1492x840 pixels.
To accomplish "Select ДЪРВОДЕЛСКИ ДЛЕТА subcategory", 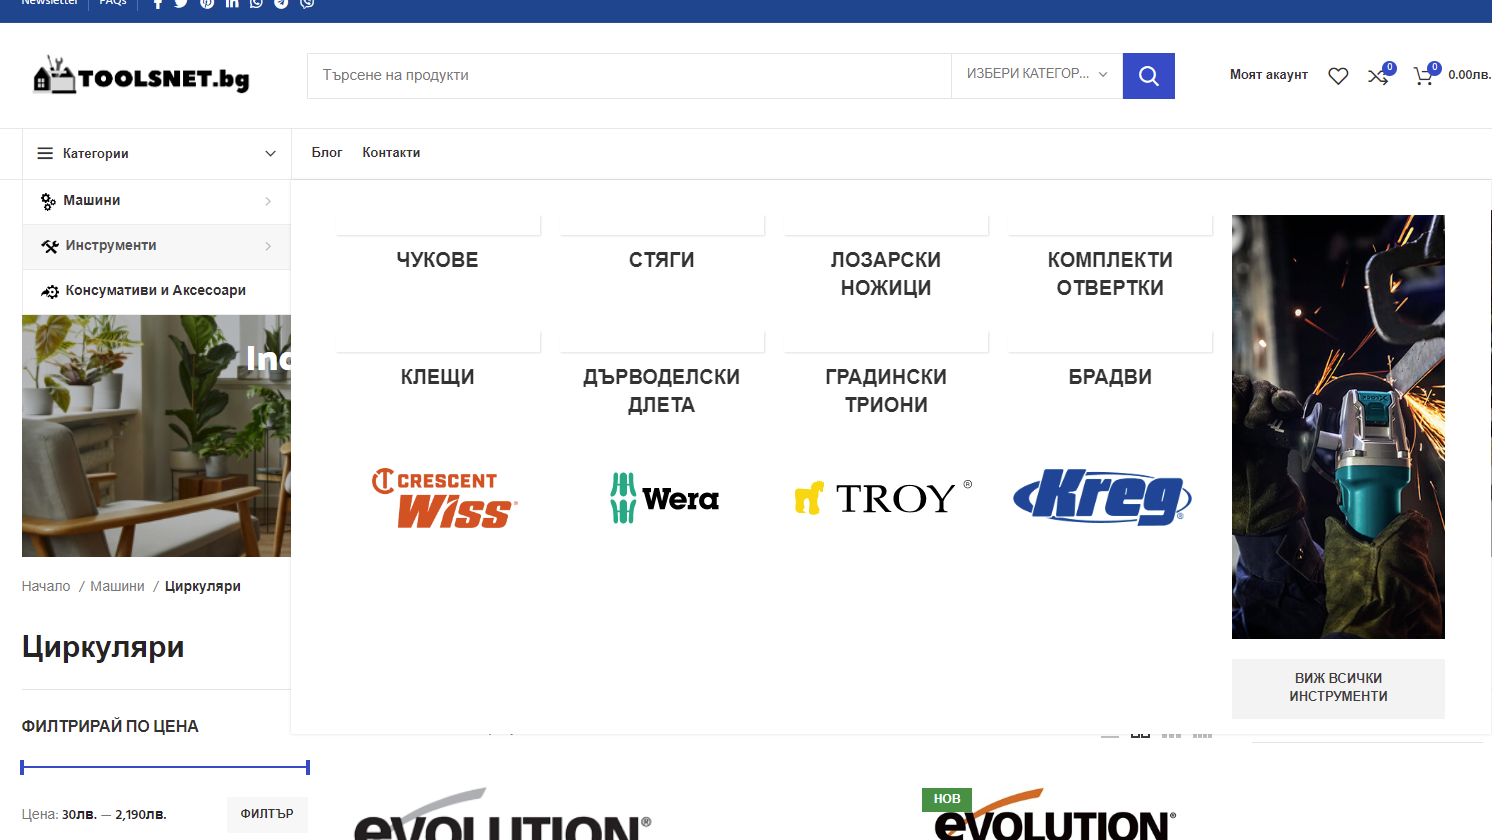I will tap(661, 391).
